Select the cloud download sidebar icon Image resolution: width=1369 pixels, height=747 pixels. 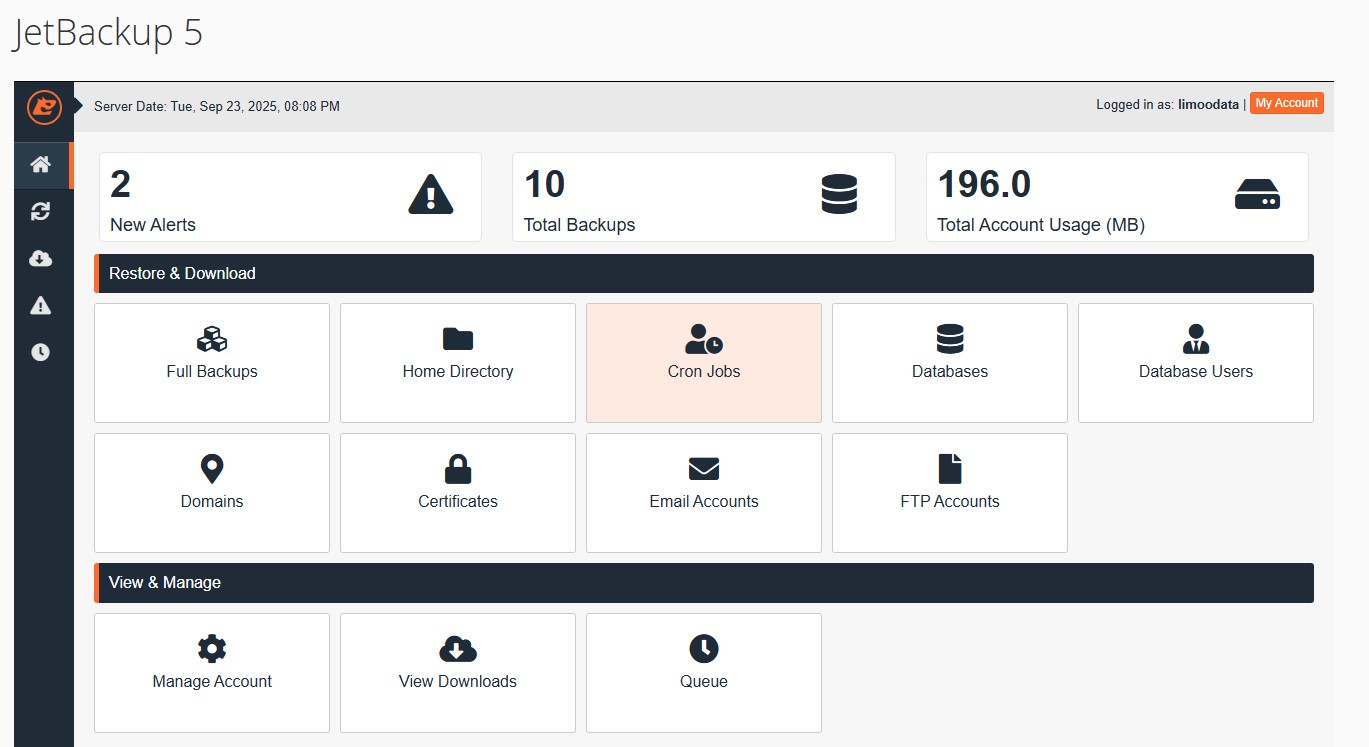[x=41, y=259]
